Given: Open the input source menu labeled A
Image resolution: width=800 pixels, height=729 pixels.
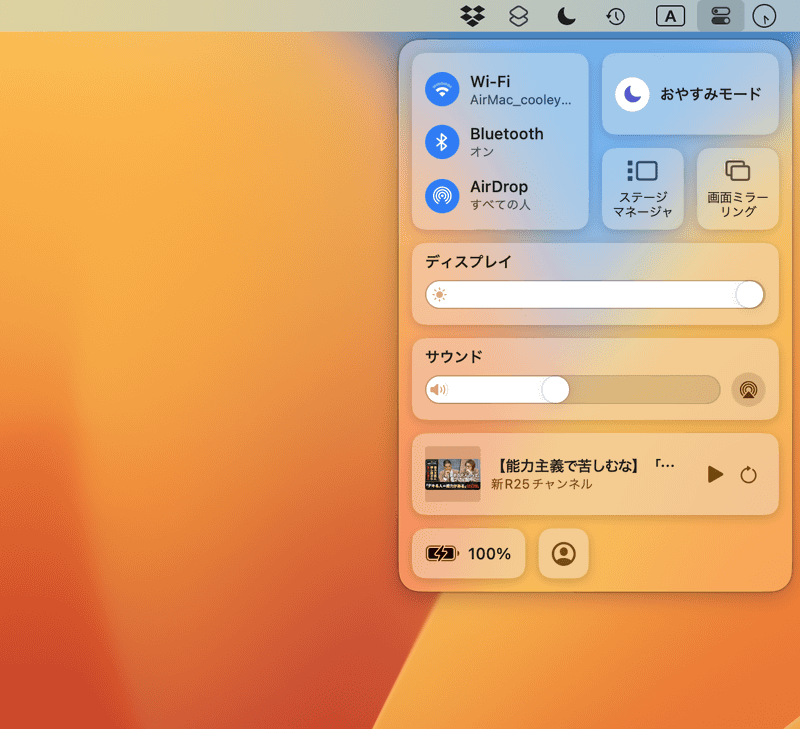Looking at the screenshot, I should [x=670, y=16].
